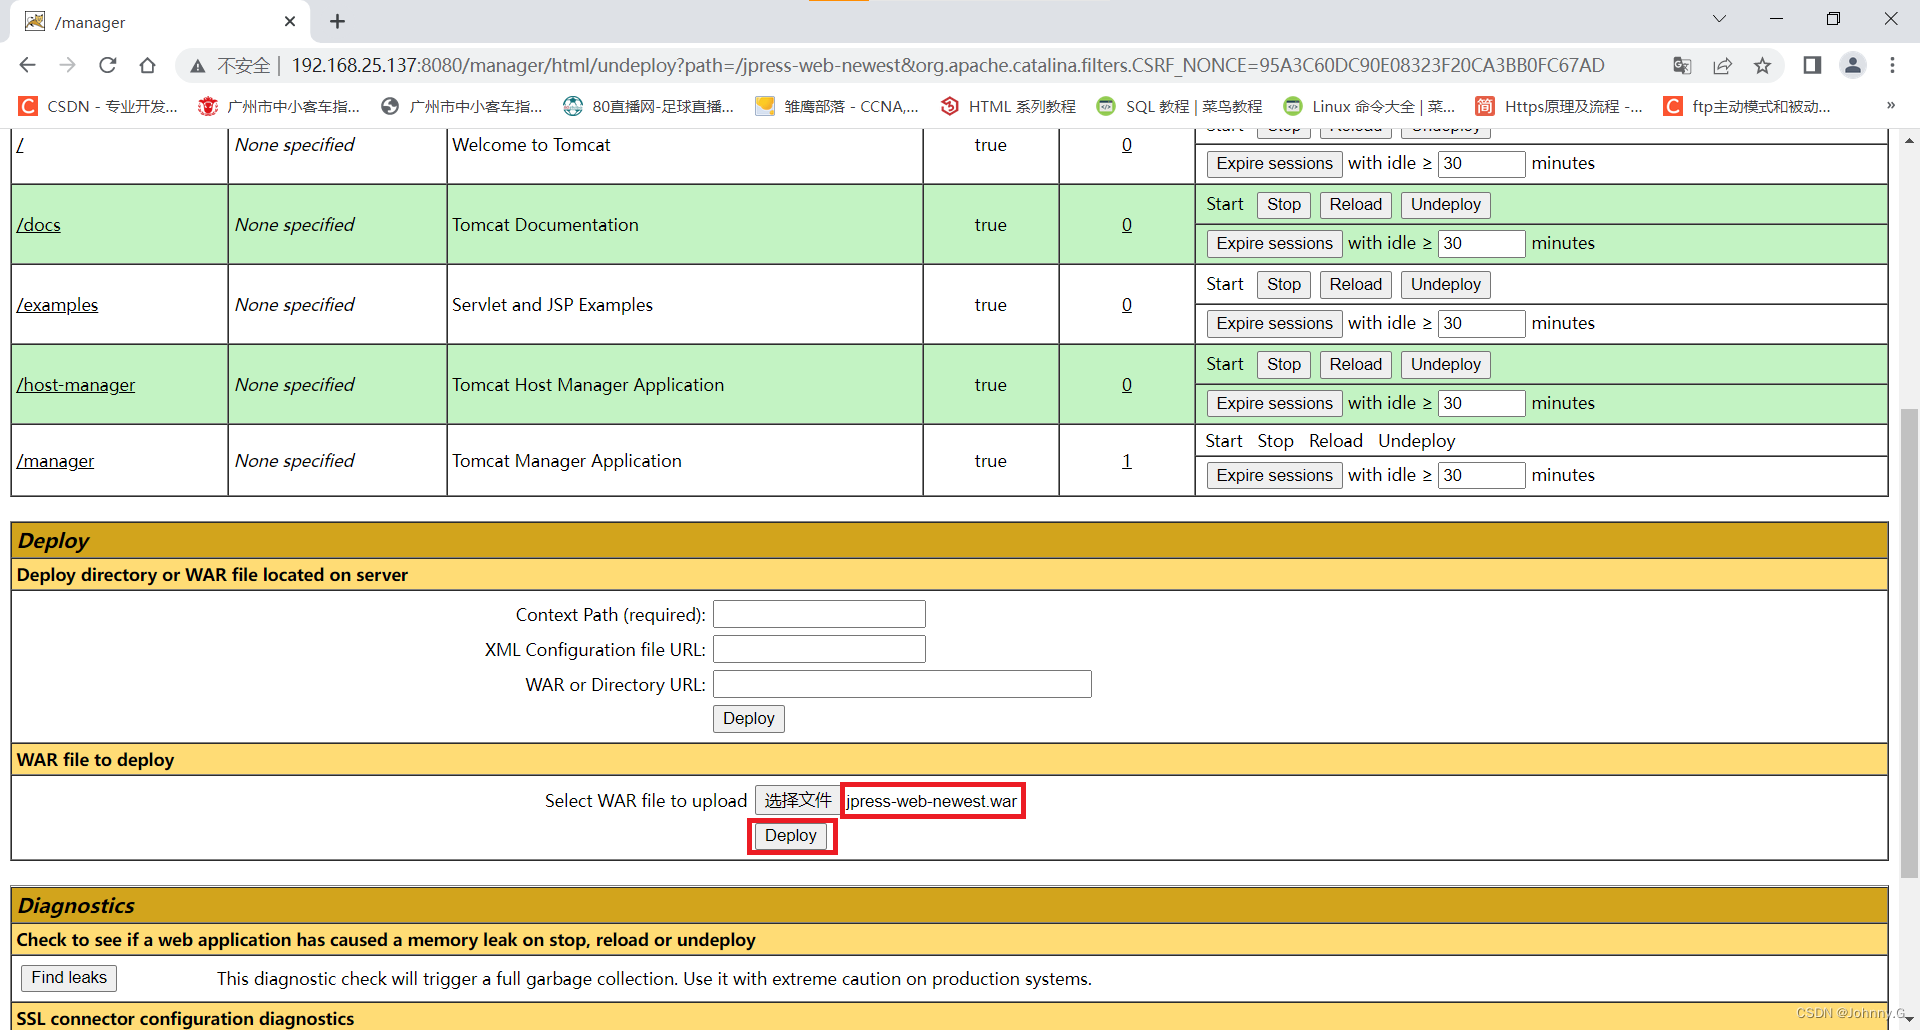Open the /docs application link
Viewport: 1920px width, 1030px height.
38,225
